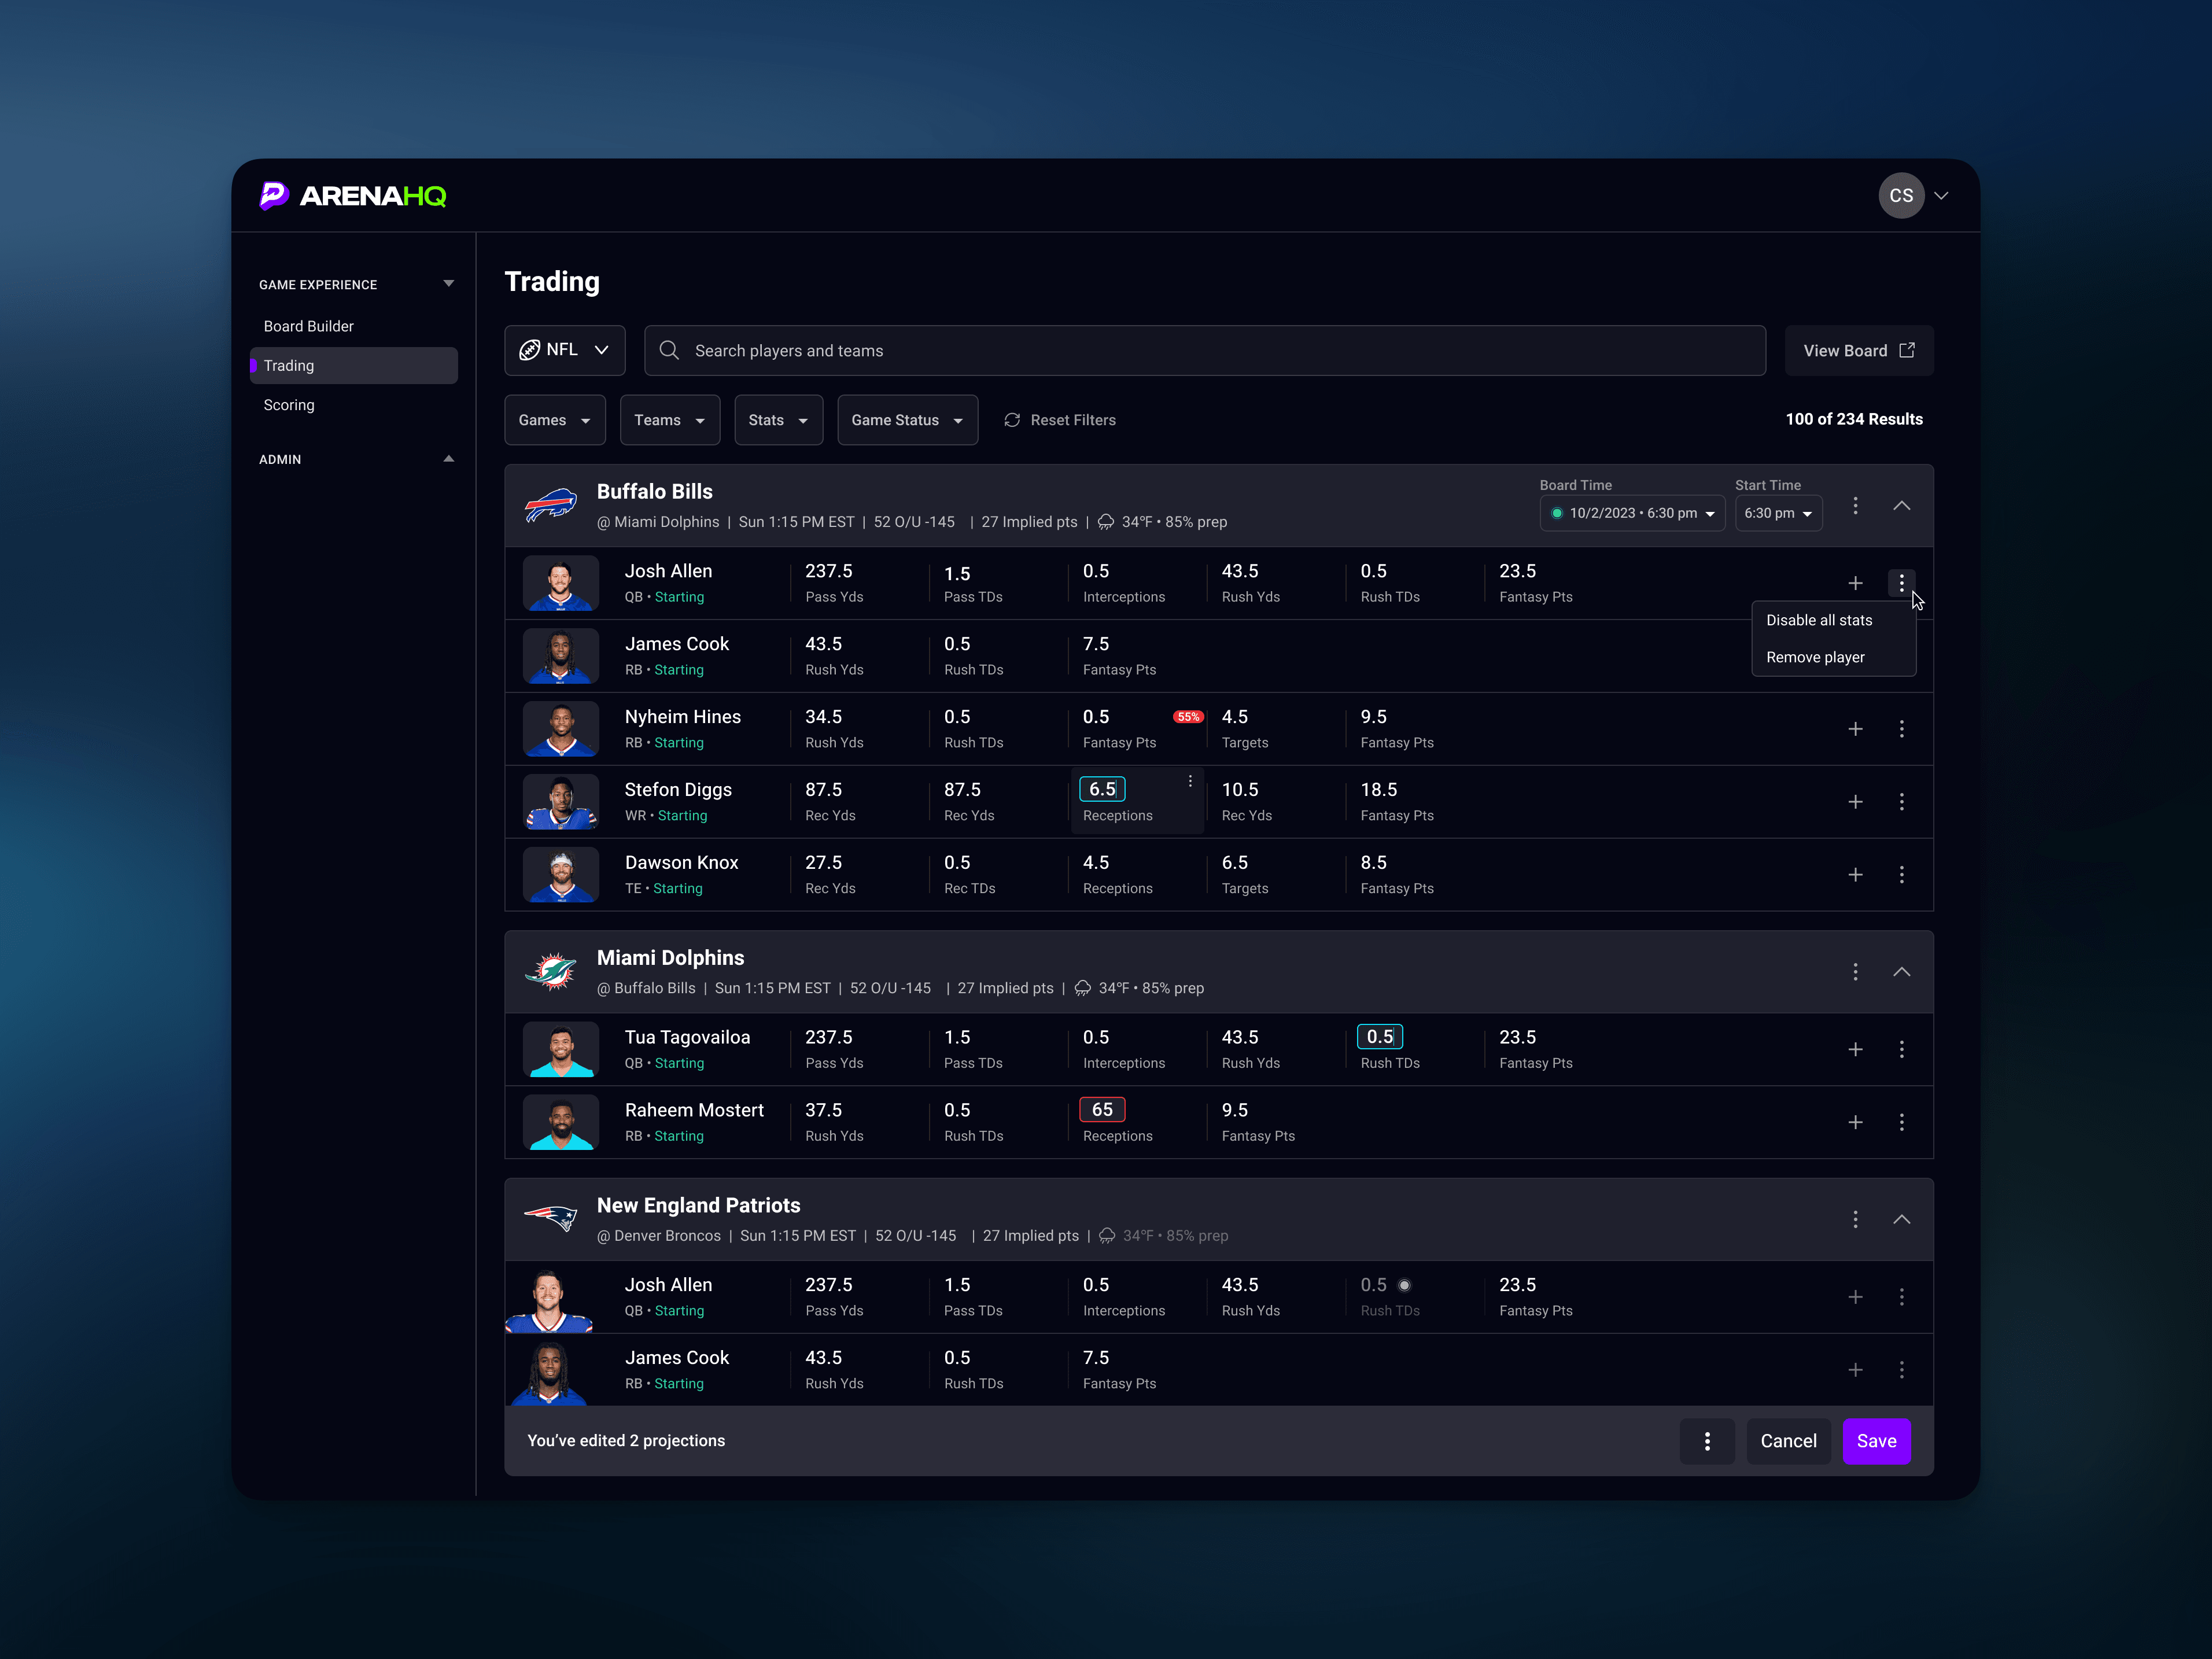Edit Tua Tagovailoa Rush TDs value
The width and height of the screenshot is (2212, 1659).
coord(1379,1037)
